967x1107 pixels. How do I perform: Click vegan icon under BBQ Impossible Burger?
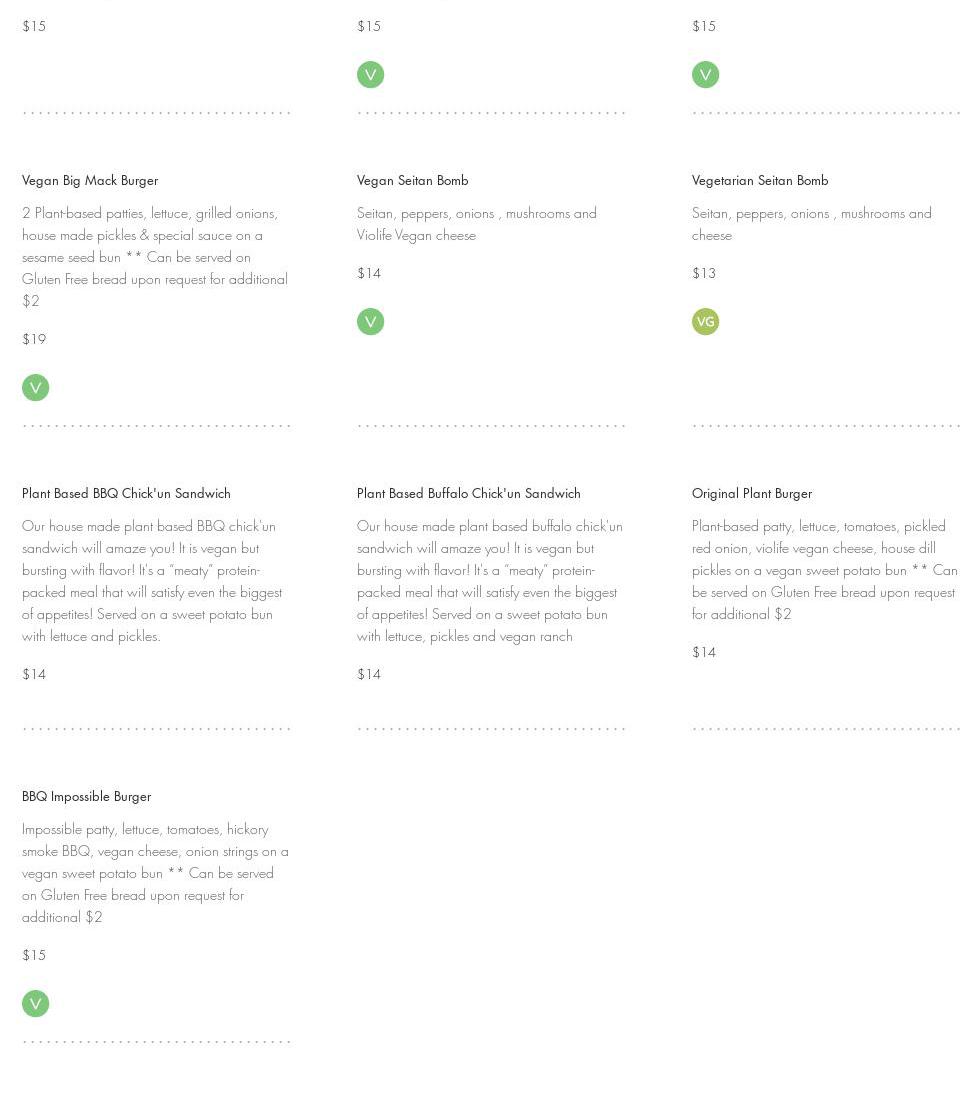[x=36, y=1003]
